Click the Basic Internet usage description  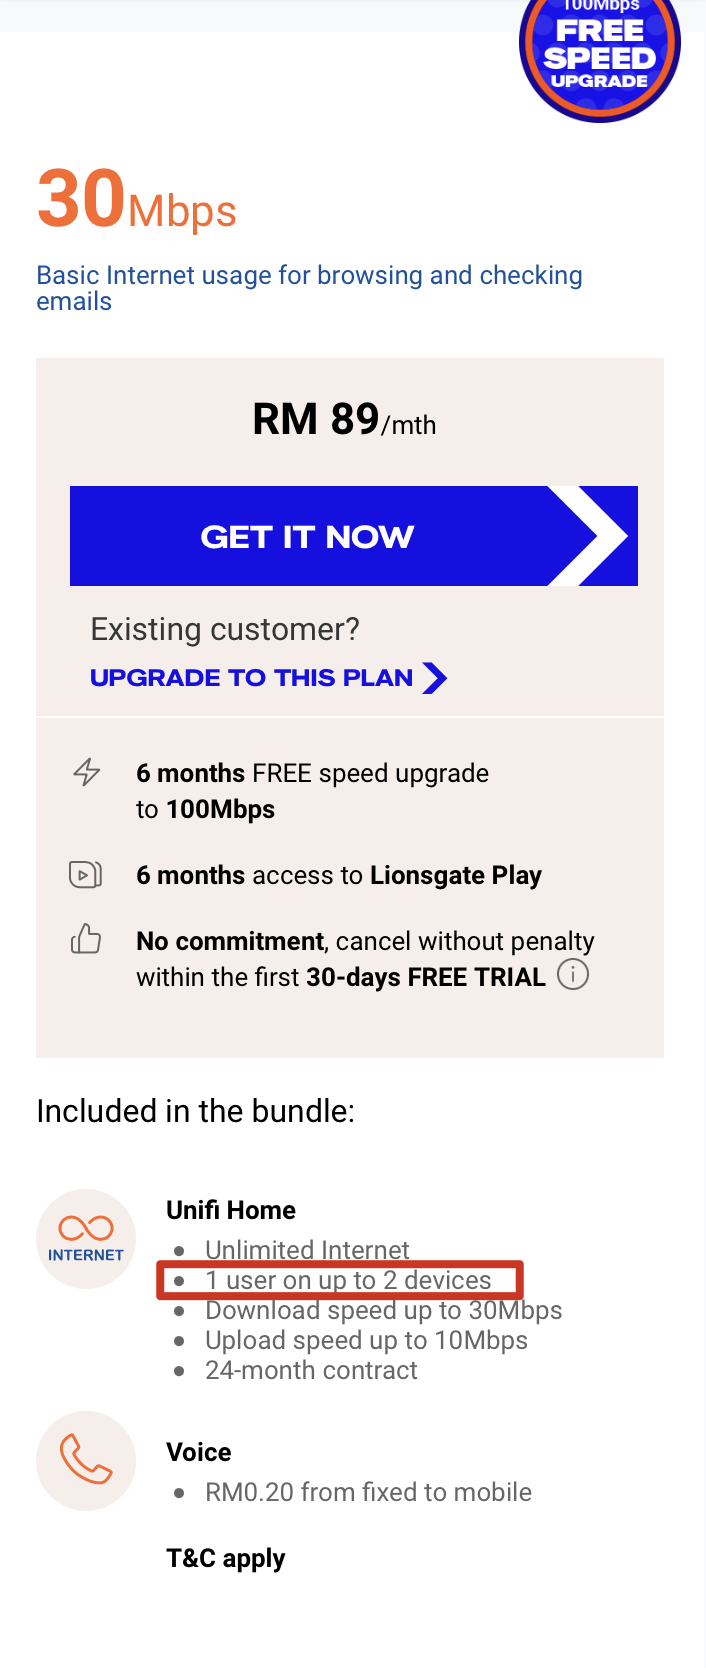pyautogui.click(x=309, y=288)
